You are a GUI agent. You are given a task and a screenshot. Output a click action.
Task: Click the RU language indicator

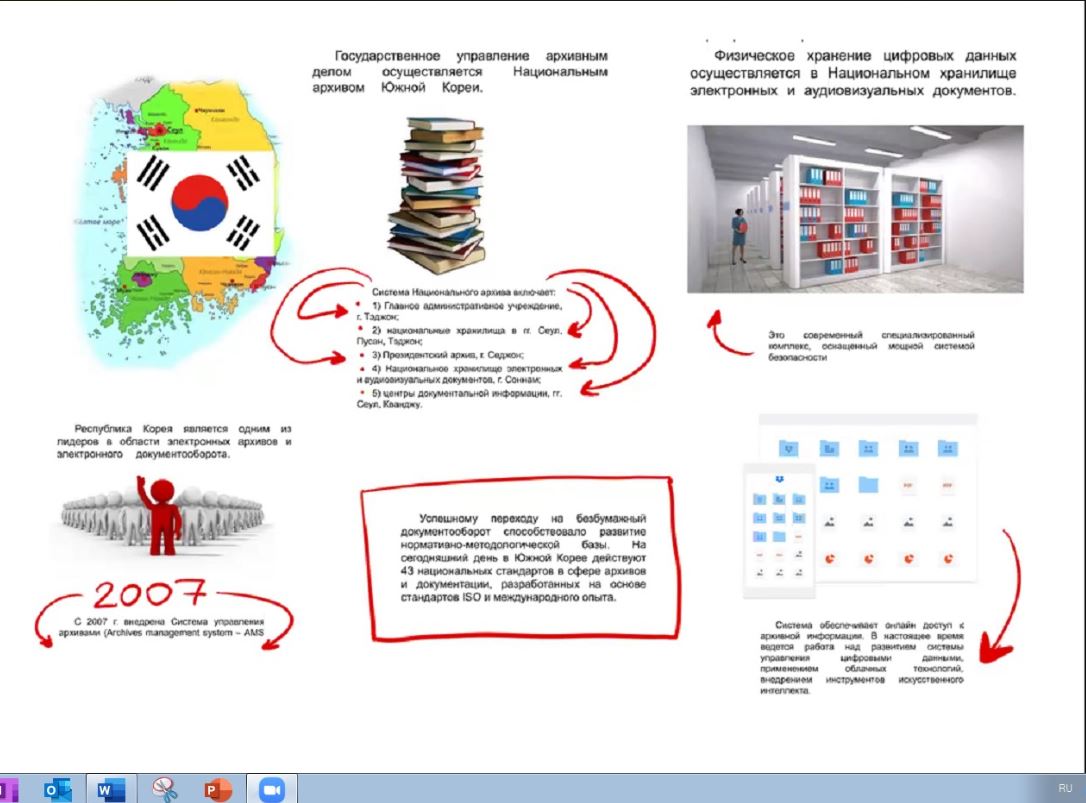(x=1065, y=788)
